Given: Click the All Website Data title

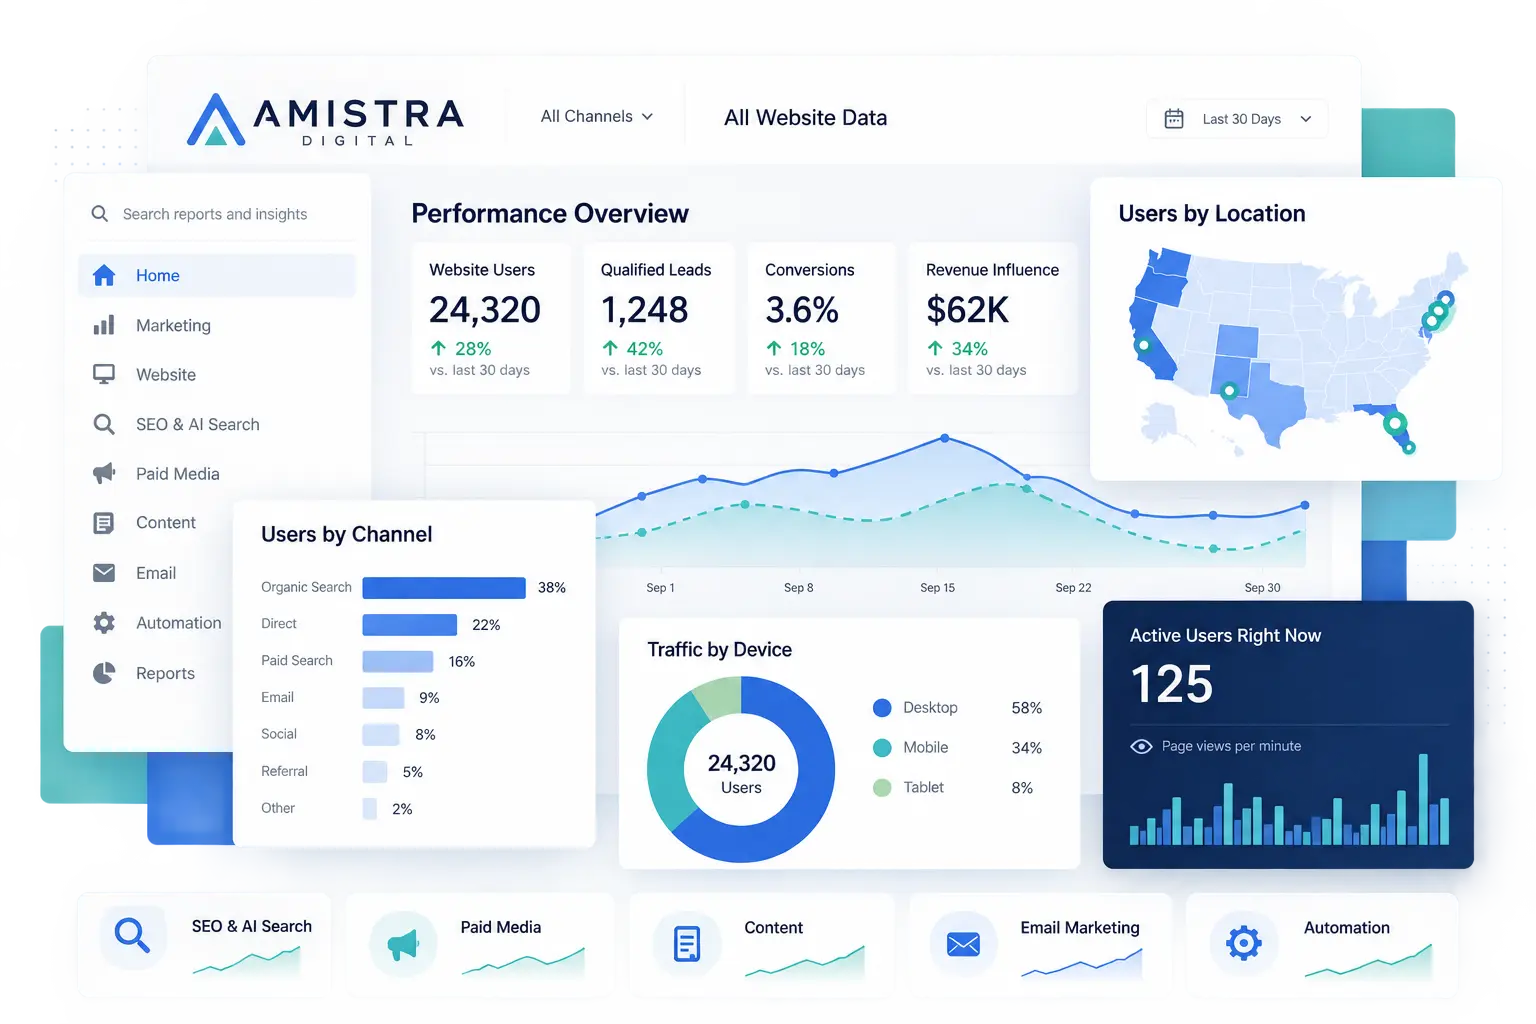Looking at the screenshot, I should tap(806, 118).
